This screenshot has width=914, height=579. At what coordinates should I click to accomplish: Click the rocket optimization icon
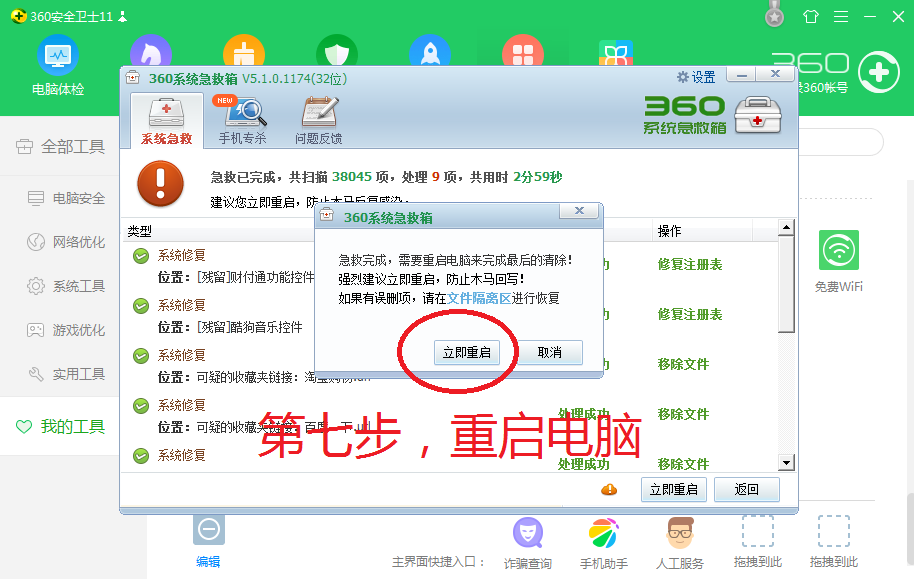[x=429, y=55]
